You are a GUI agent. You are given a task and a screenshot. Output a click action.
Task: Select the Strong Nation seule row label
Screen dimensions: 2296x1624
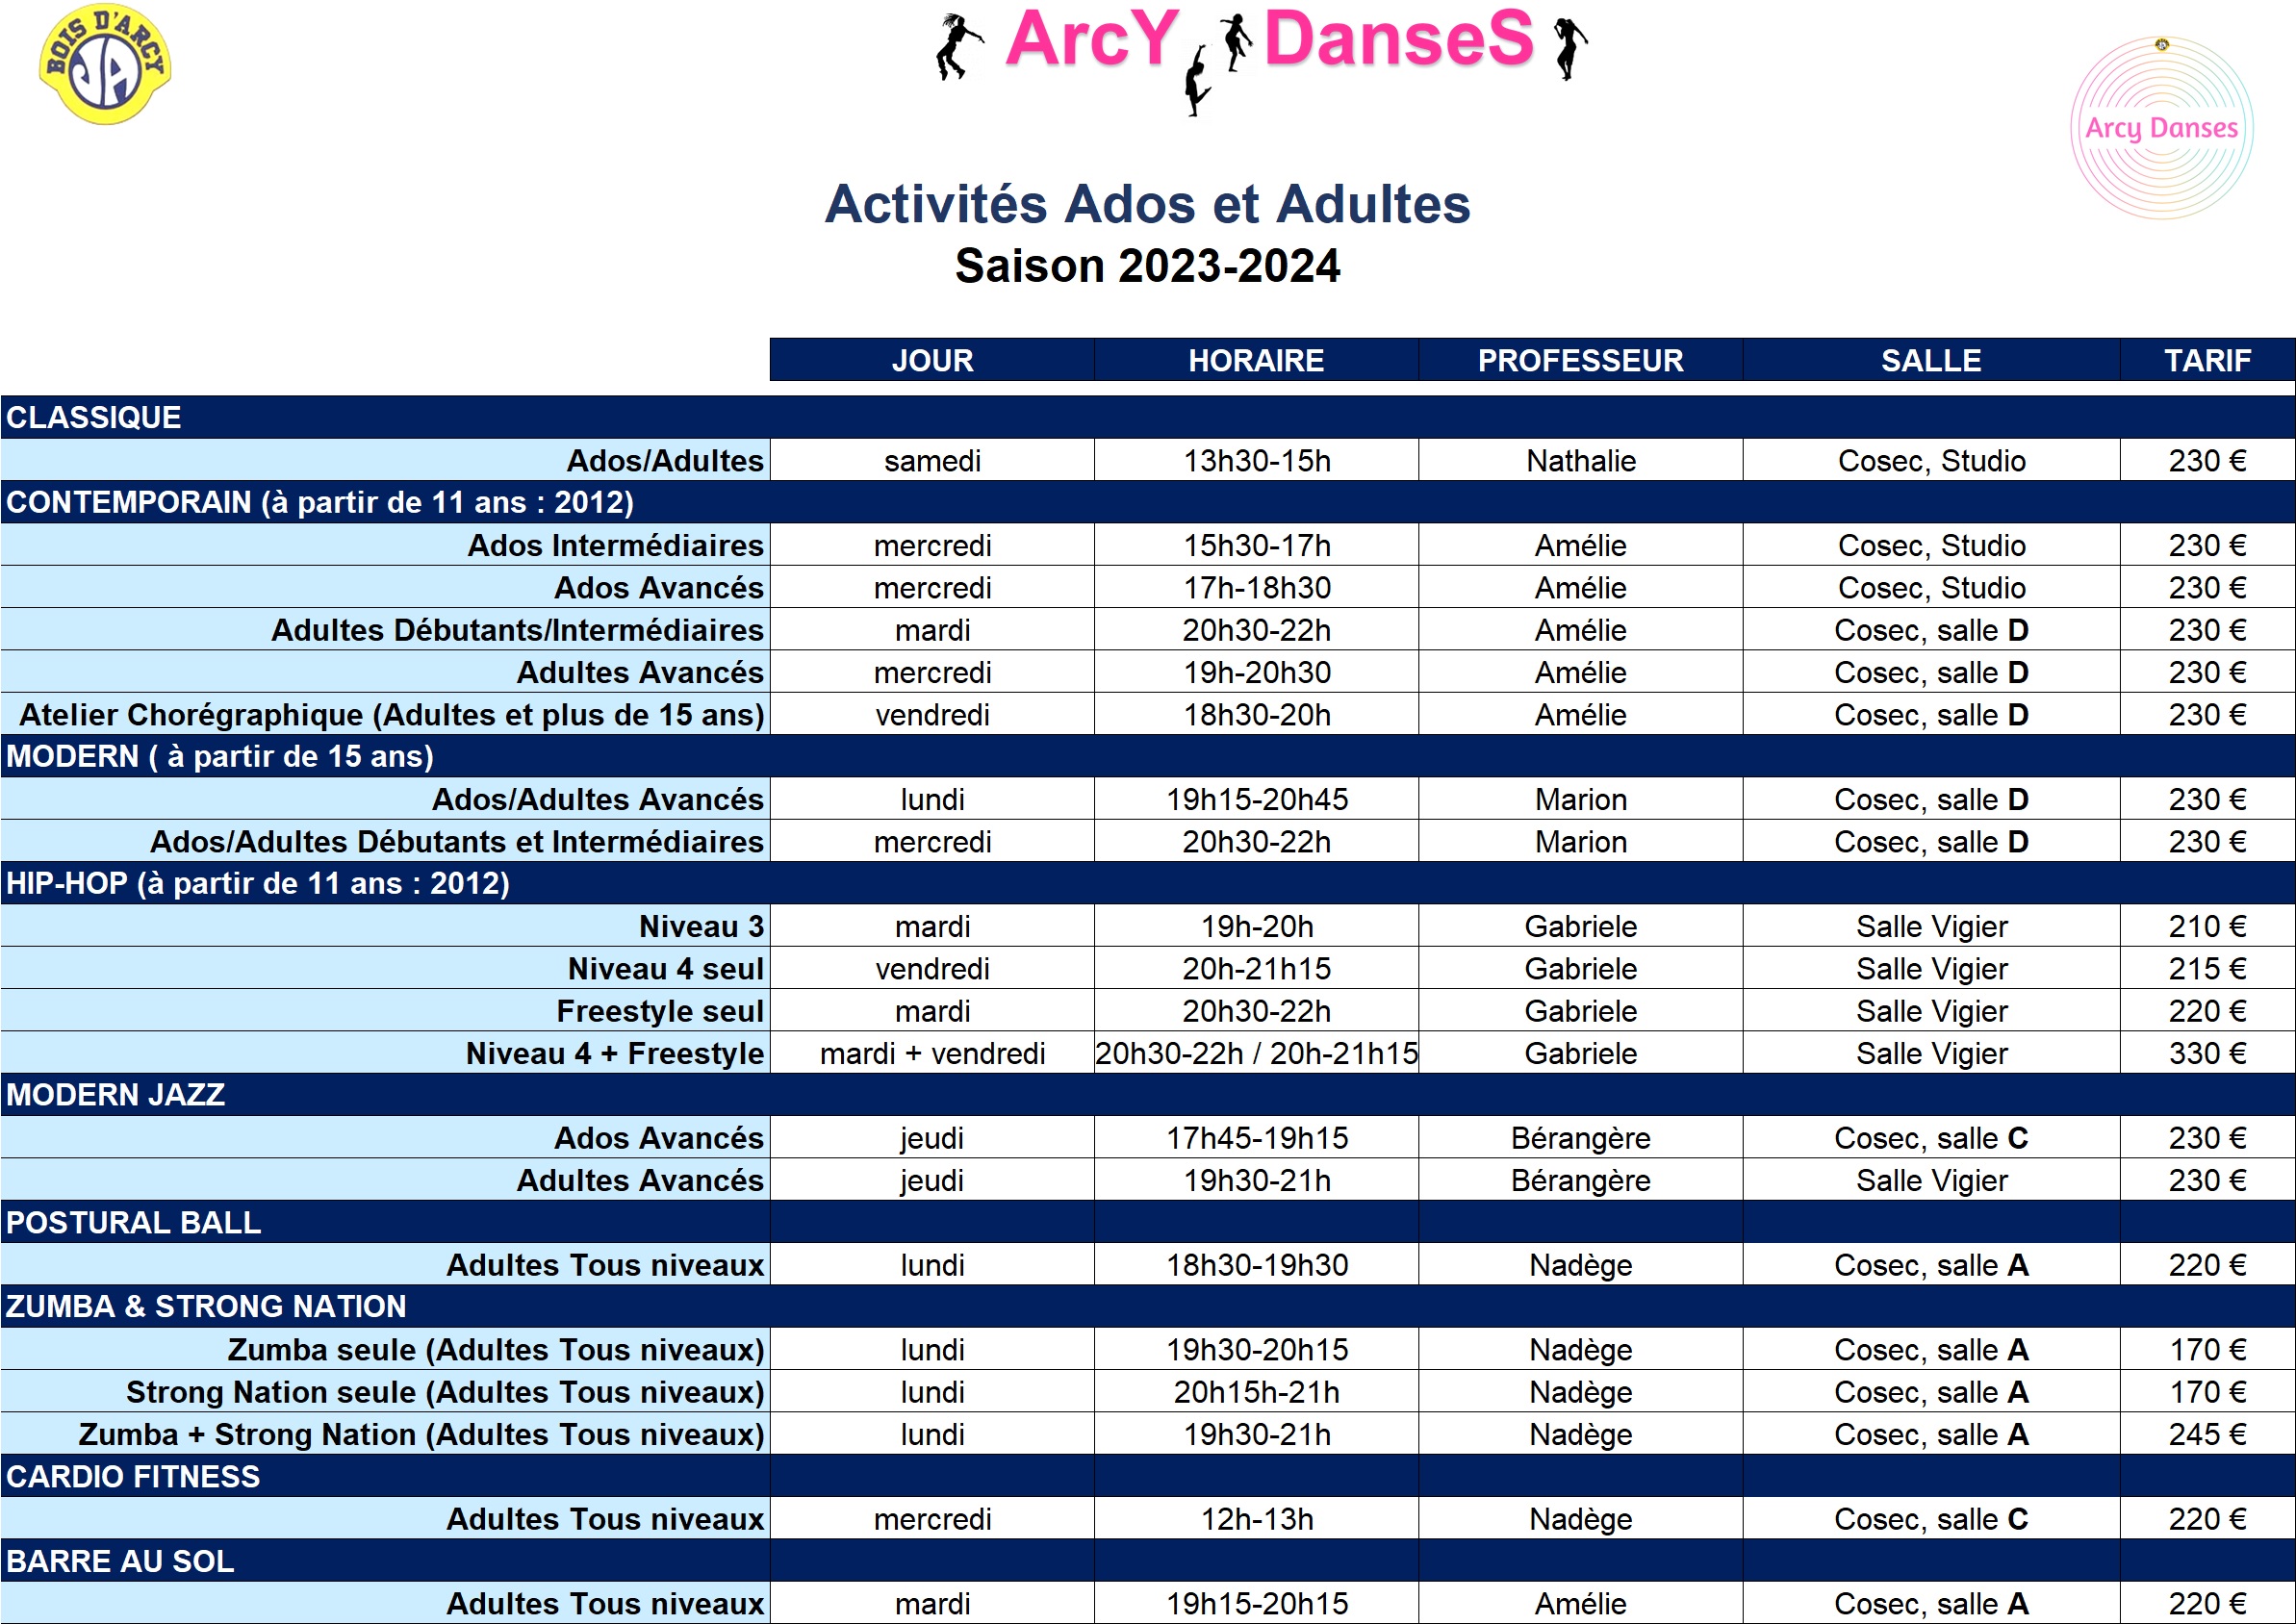click(x=385, y=1392)
